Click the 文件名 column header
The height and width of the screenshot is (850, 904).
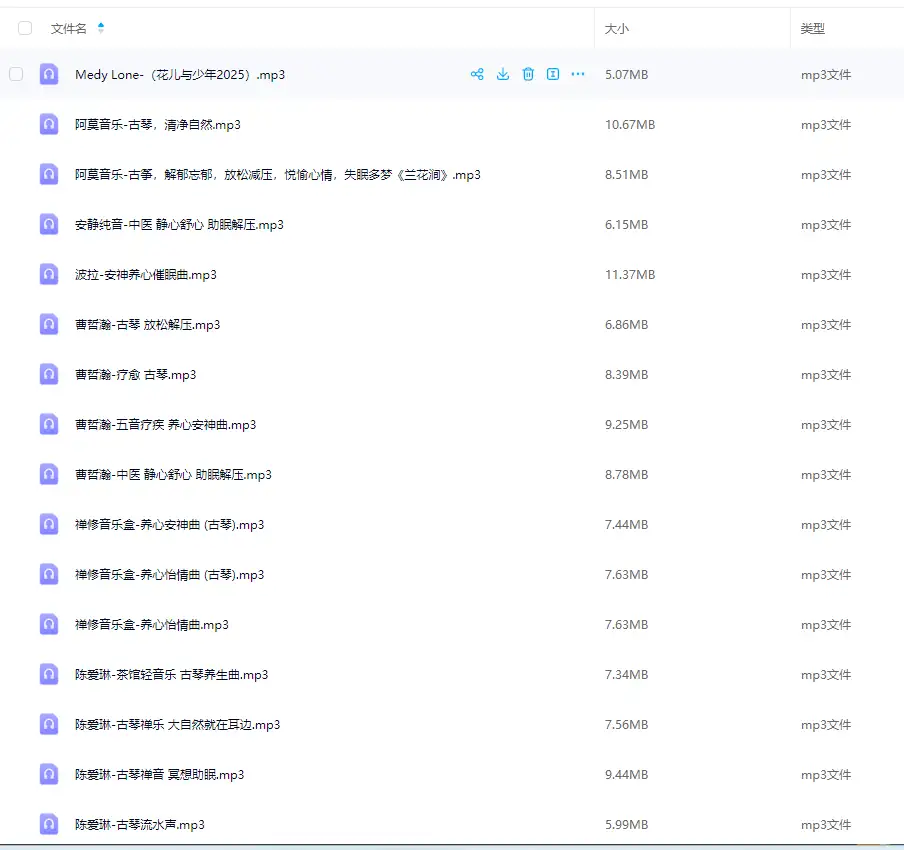tap(69, 29)
